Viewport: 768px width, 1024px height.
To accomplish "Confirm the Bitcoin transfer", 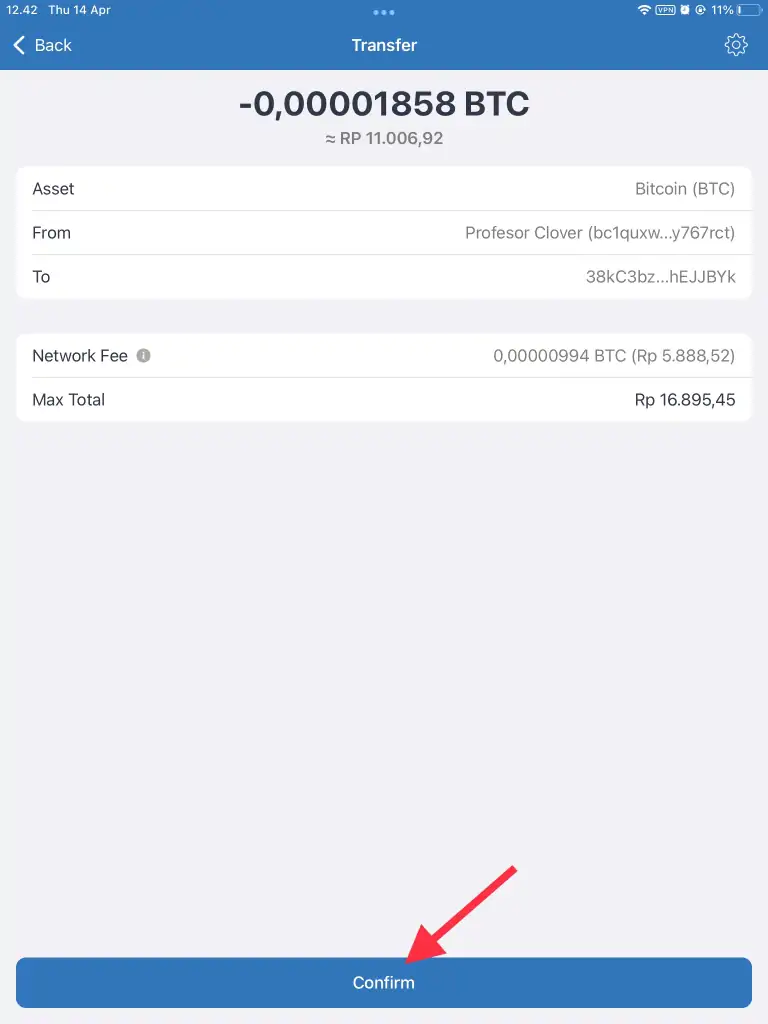I will pos(384,982).
